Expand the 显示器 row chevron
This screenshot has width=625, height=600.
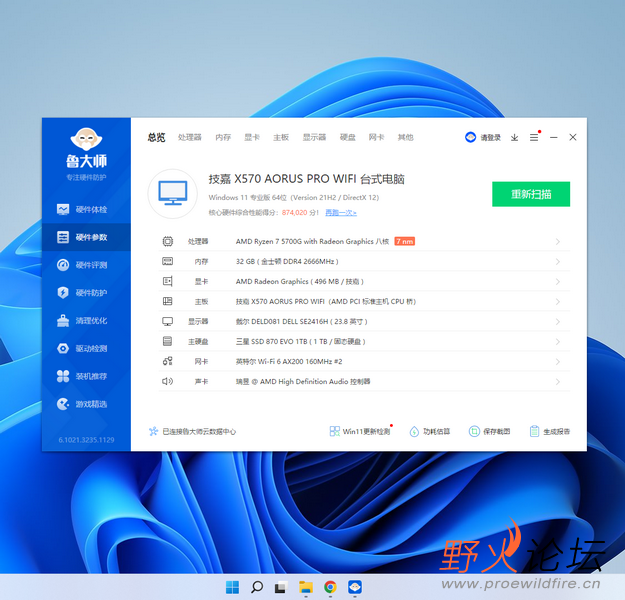[x=558, y=322]
